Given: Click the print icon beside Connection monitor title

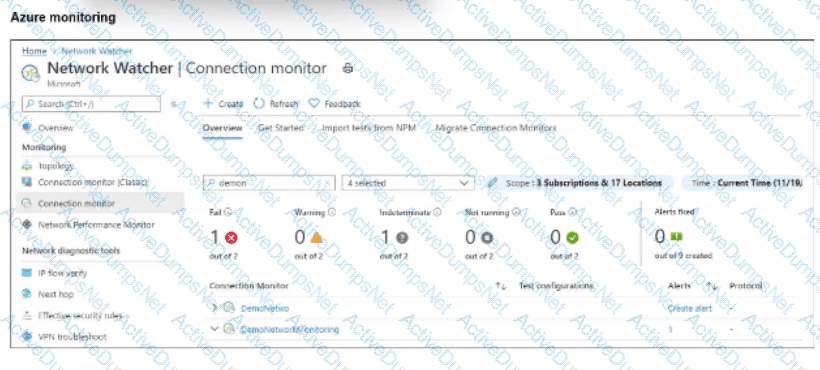Looking at the screenshot, I should [x=348, y=68].
